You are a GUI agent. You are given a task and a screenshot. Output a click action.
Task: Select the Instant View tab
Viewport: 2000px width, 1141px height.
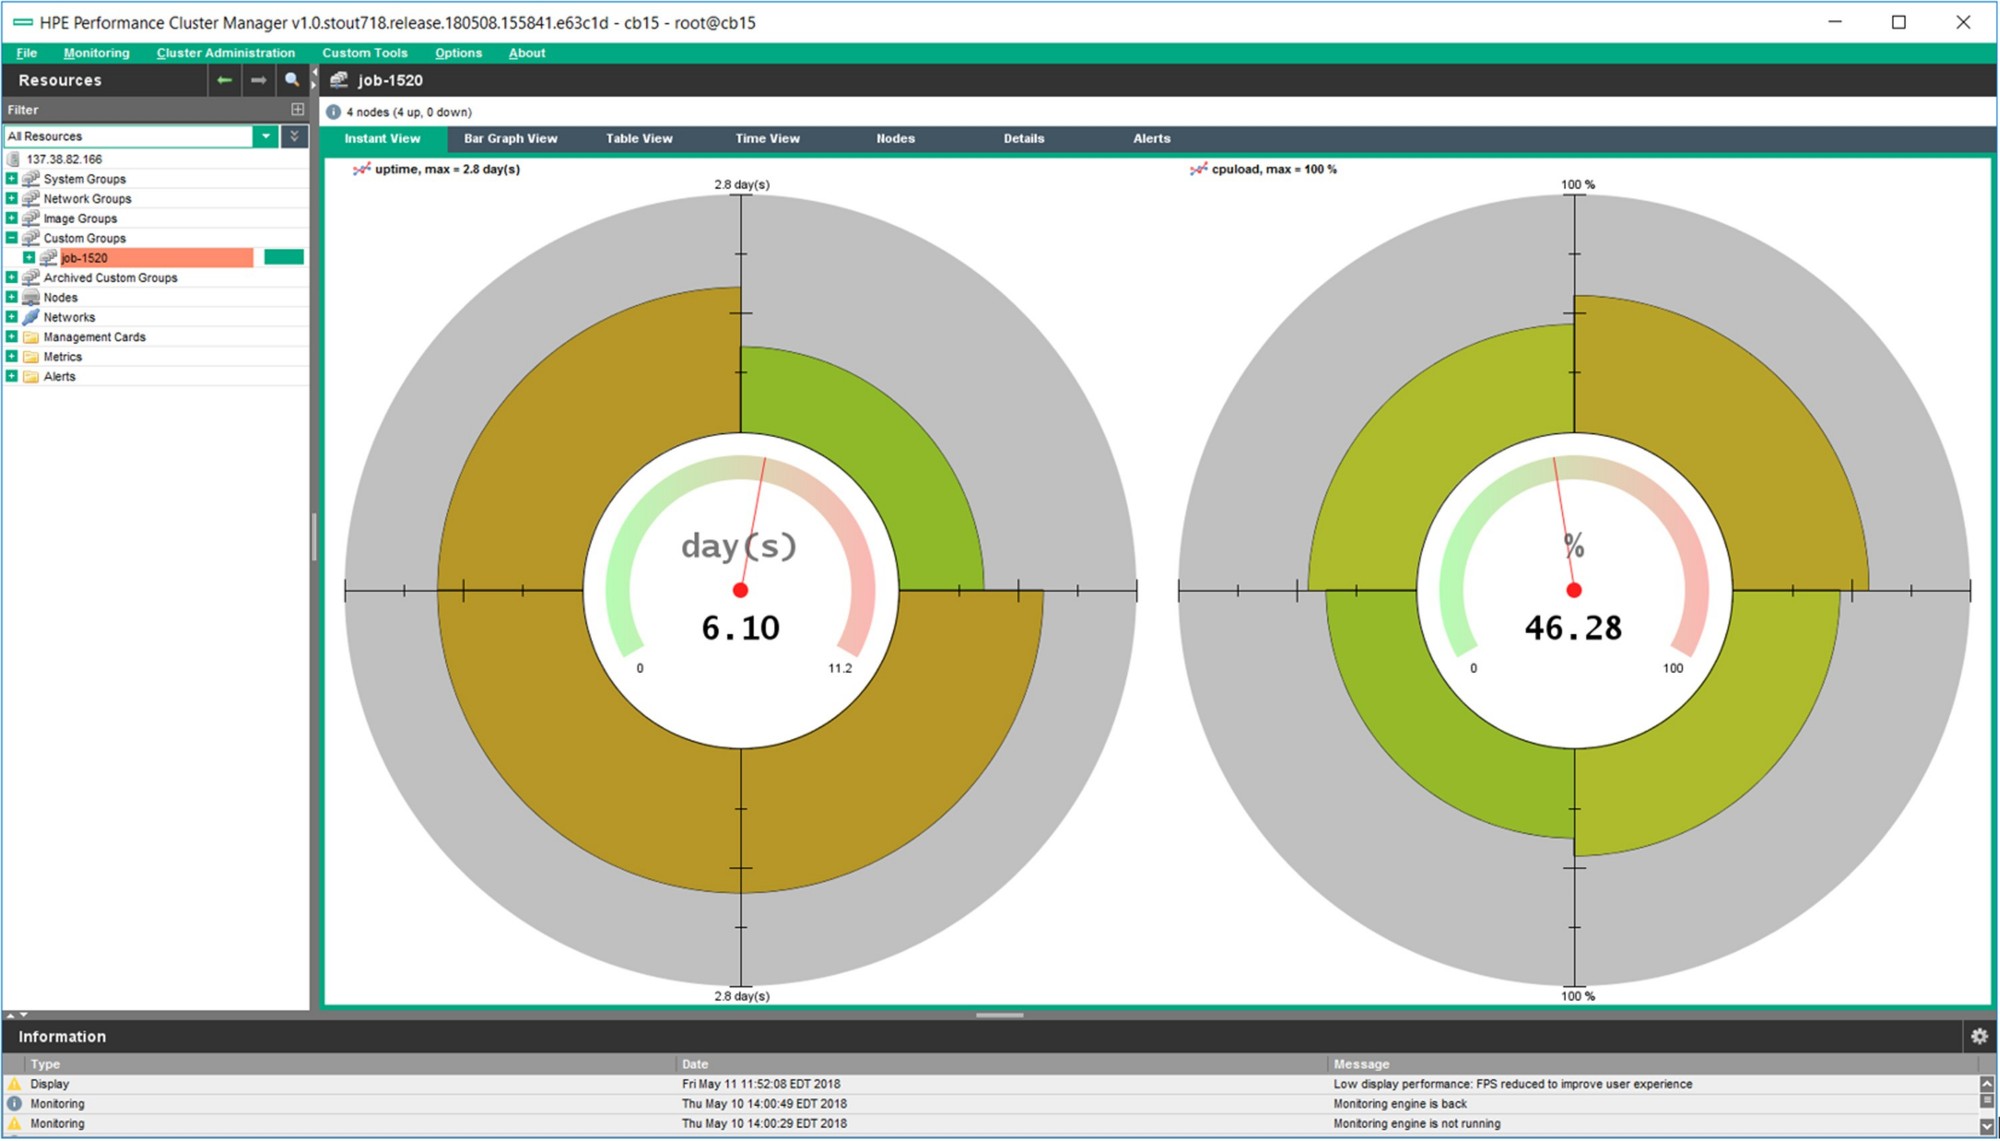coord(382,139)
